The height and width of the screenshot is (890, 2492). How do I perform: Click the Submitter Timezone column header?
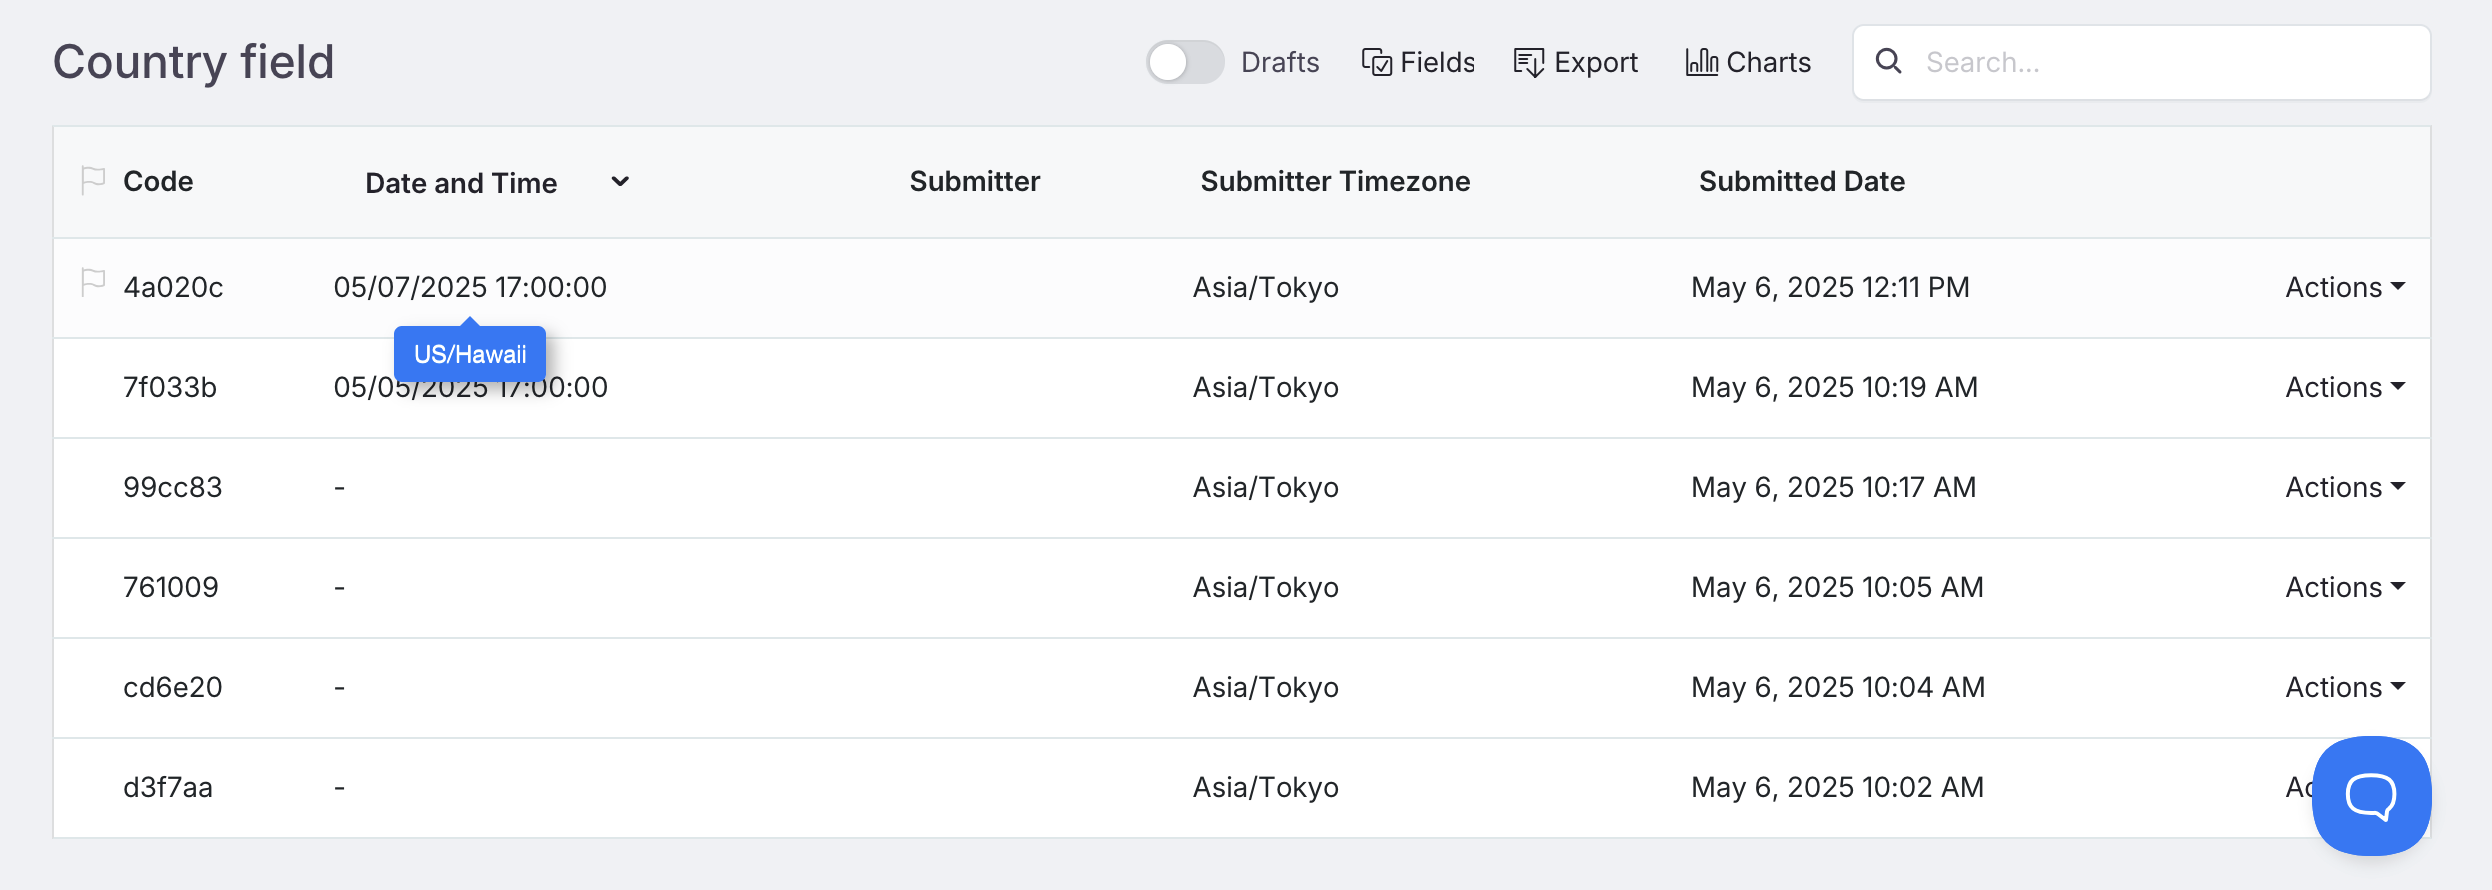(x=1334, y=182)
